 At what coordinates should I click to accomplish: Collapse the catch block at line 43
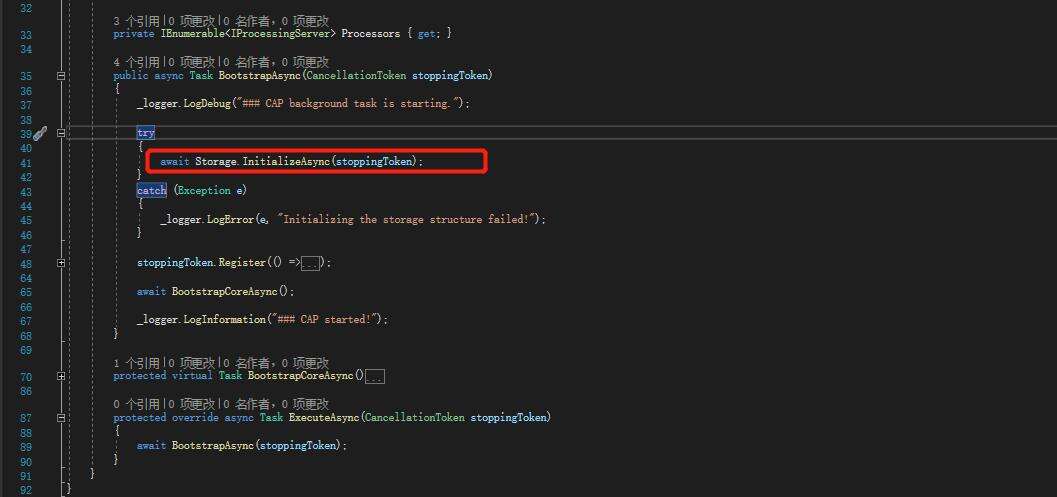(61, 190)
